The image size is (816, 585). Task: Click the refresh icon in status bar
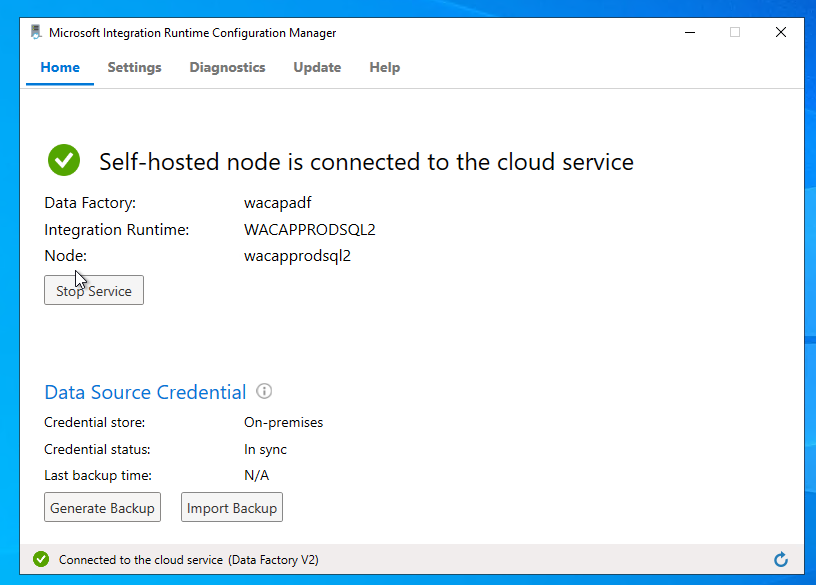tap(781, 559)
